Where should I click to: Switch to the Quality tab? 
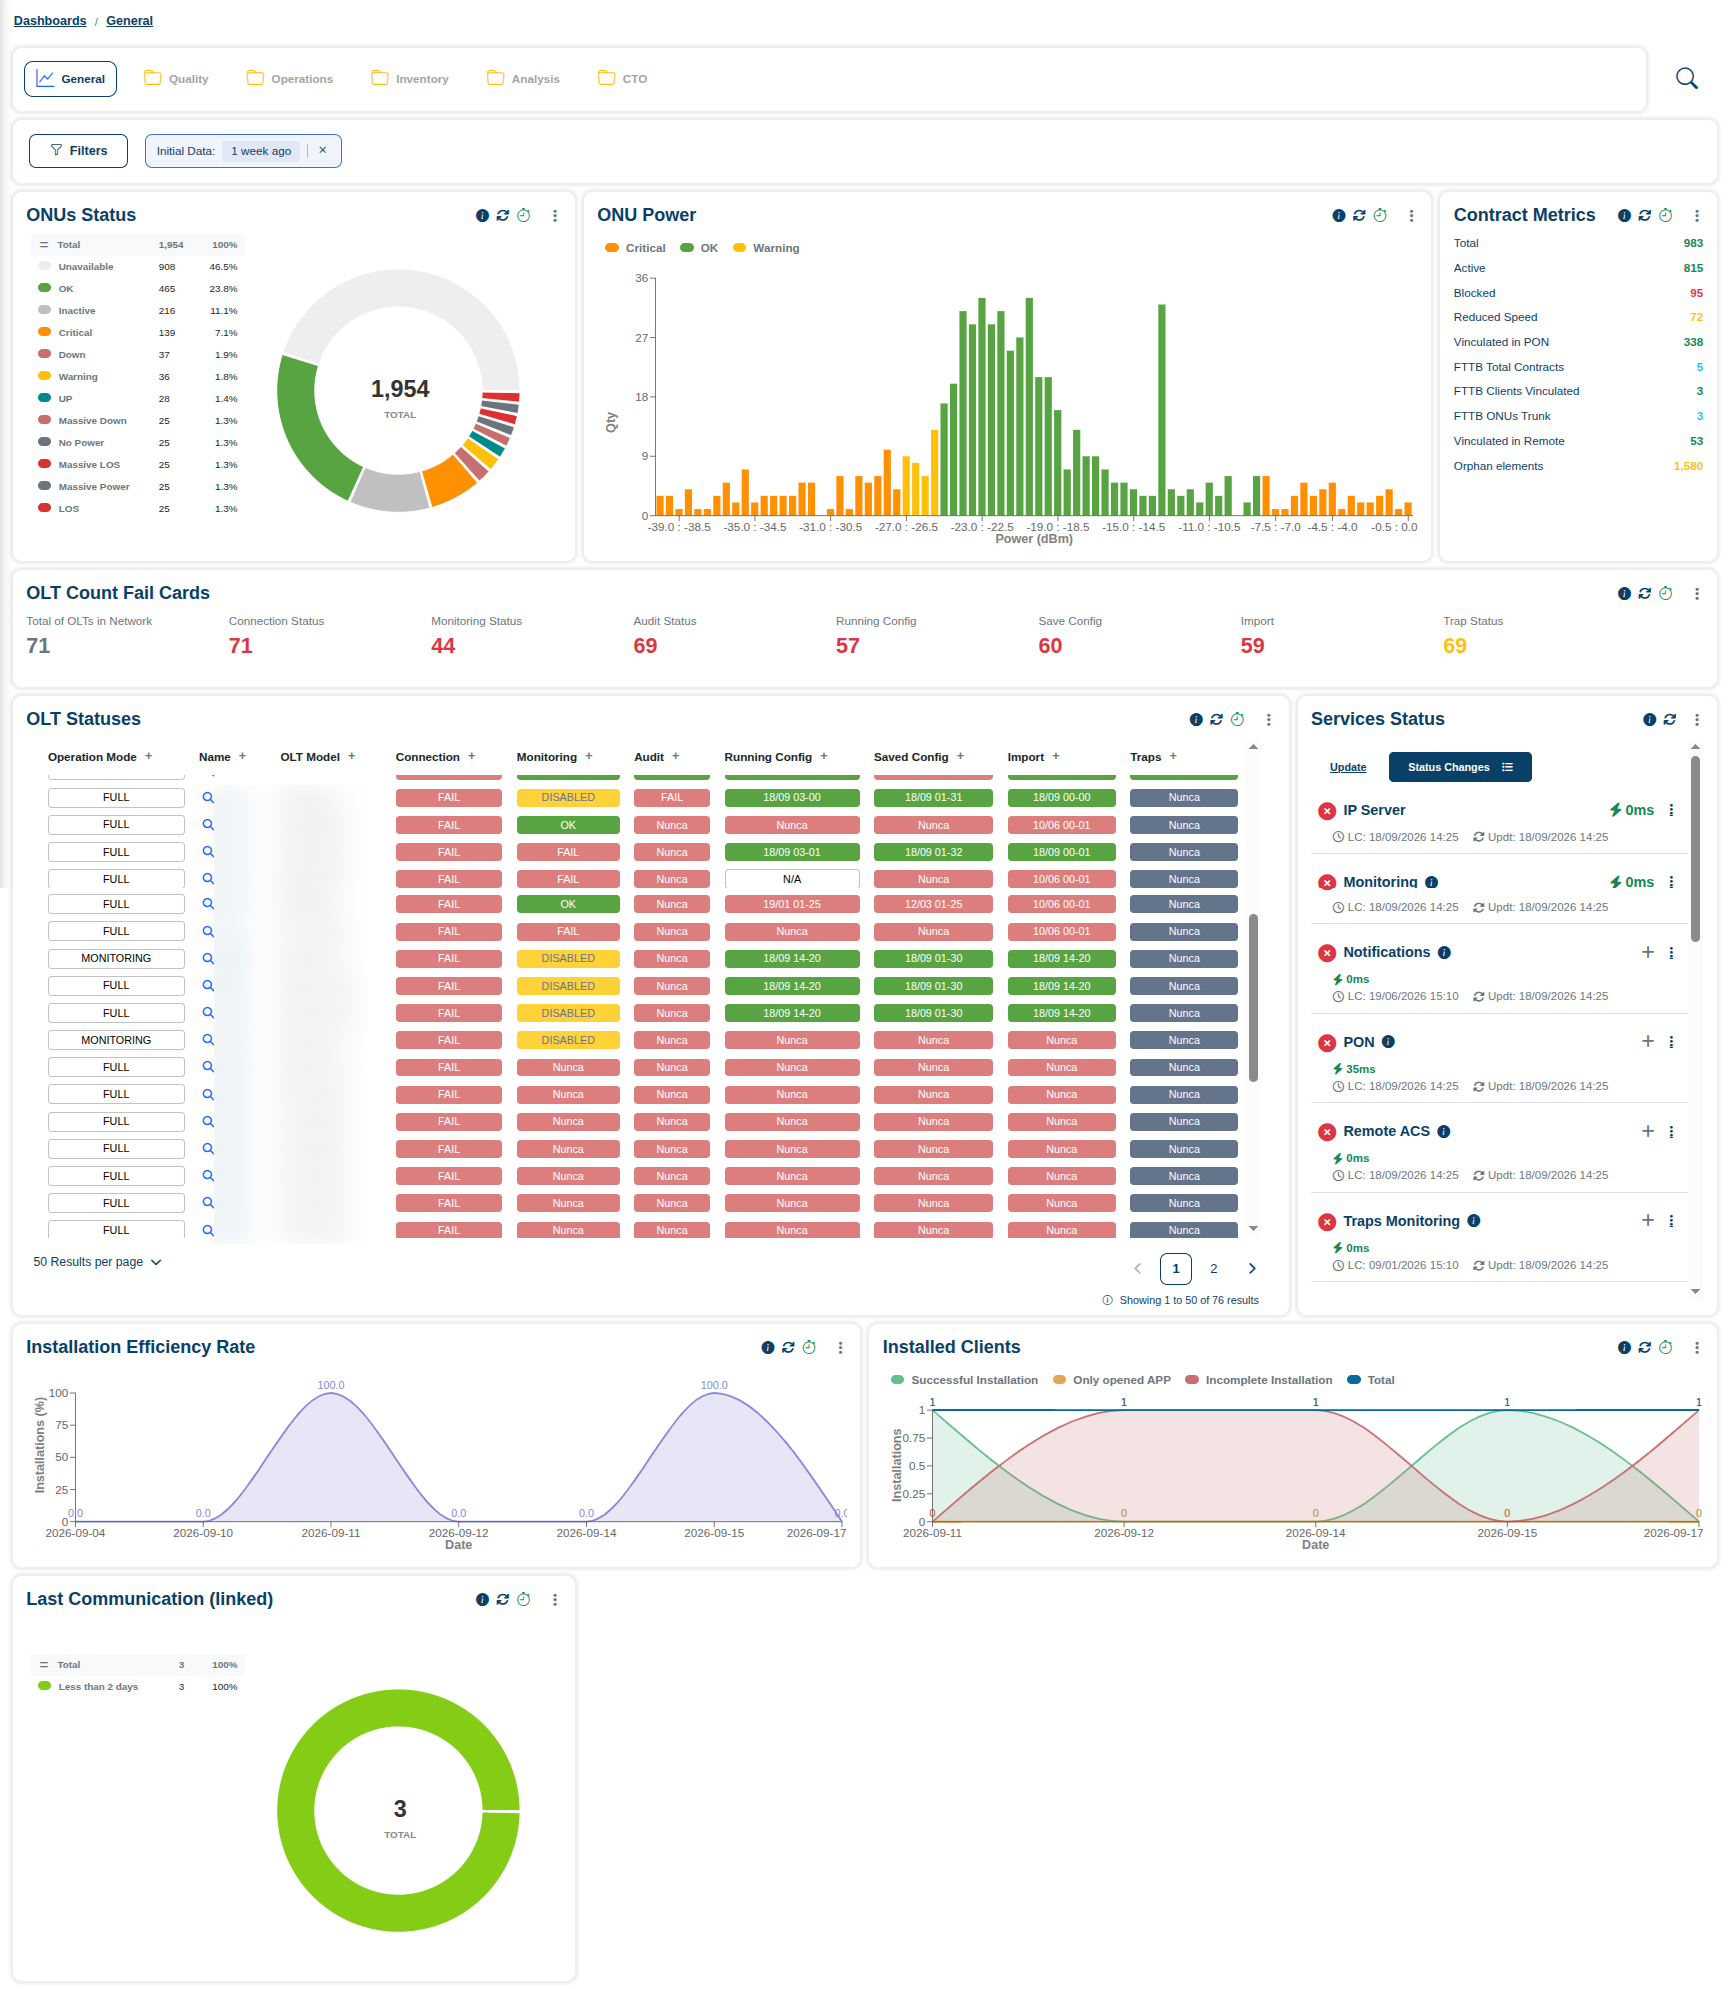177,78
